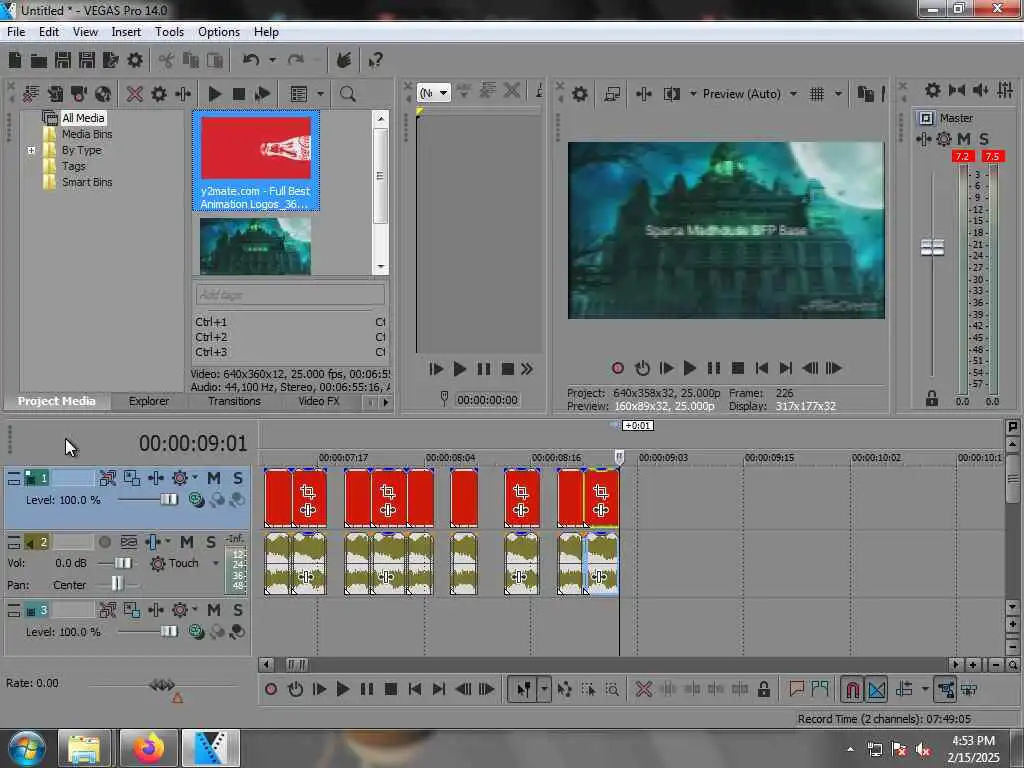The height and width of the screenshot is (768, 1024).
Task: Open File Explorer from the taskbar
Action: click(85, 748)
